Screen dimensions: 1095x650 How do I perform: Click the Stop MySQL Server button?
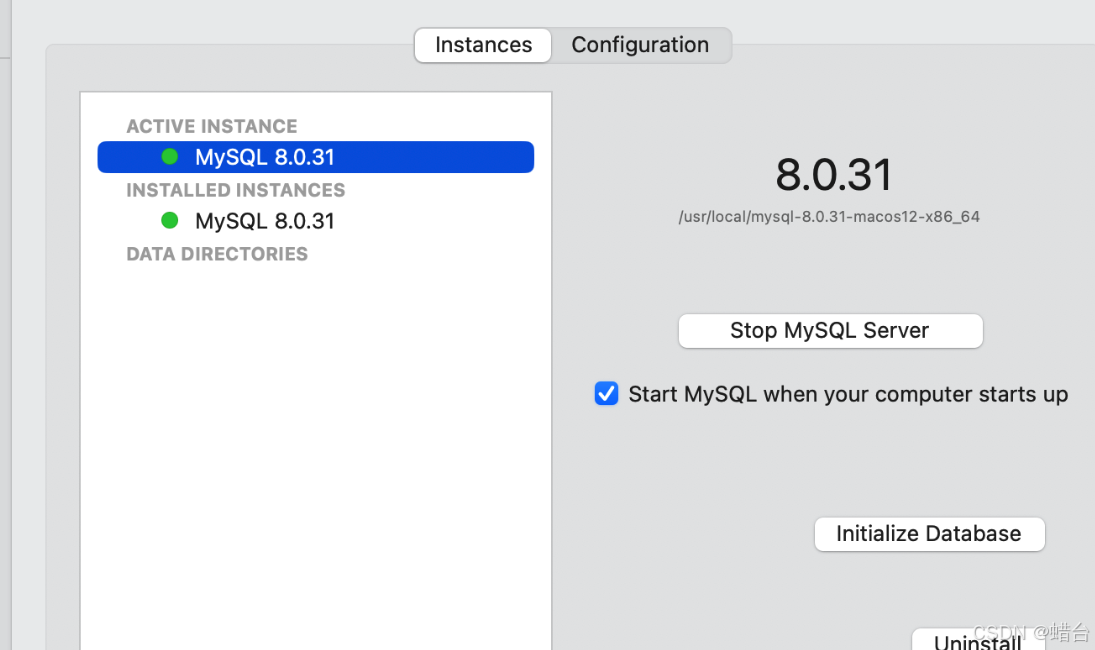(x=830, y=330)
